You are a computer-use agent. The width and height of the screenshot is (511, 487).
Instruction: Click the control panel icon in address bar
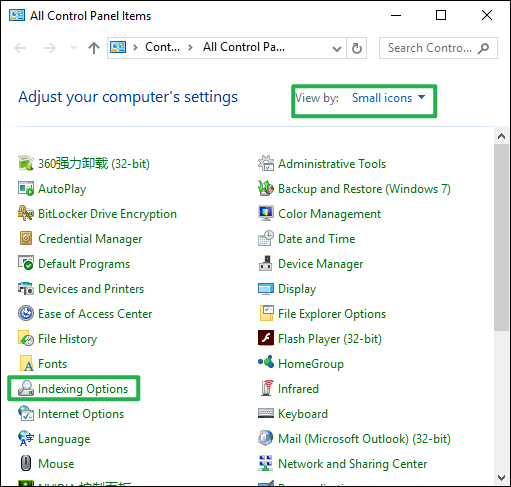tap(118, 47)
